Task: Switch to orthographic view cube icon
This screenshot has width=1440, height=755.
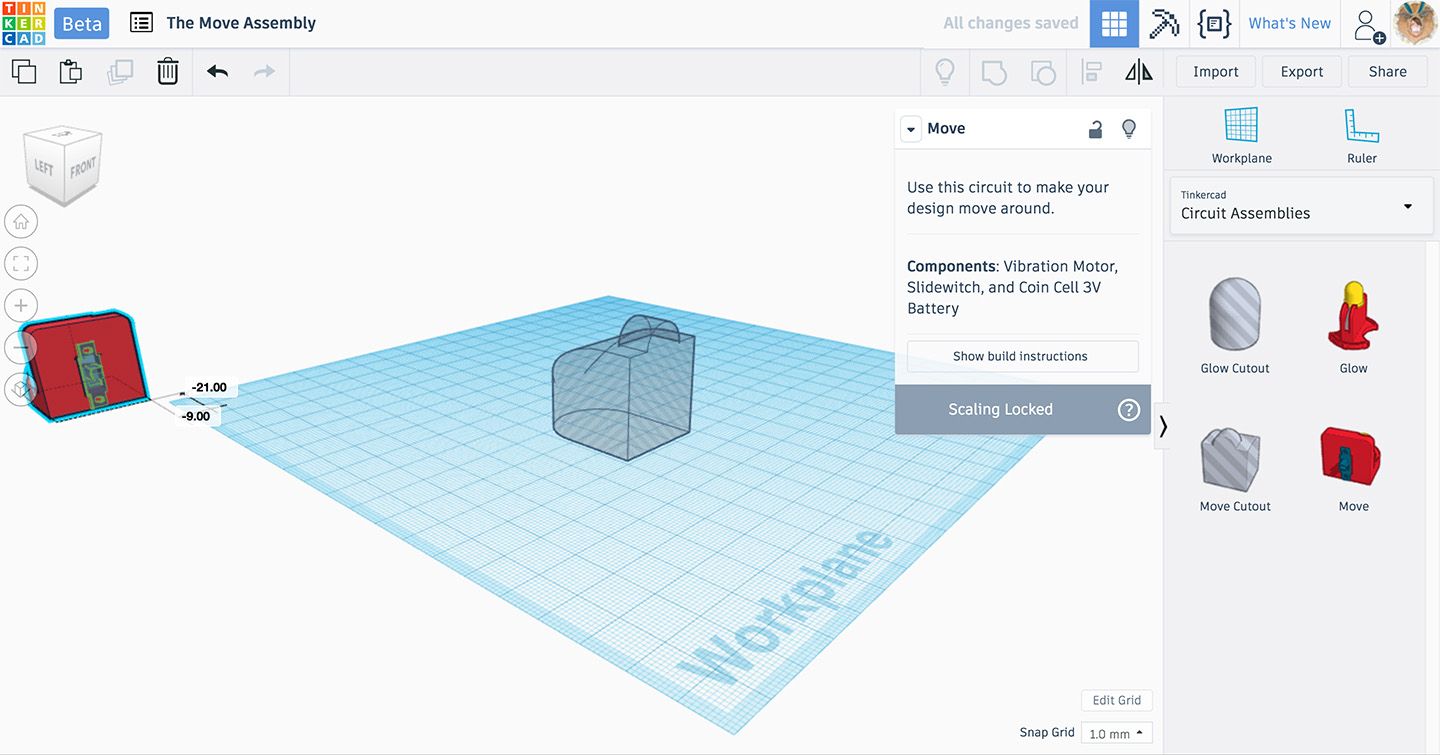Action: coord(21,389)
